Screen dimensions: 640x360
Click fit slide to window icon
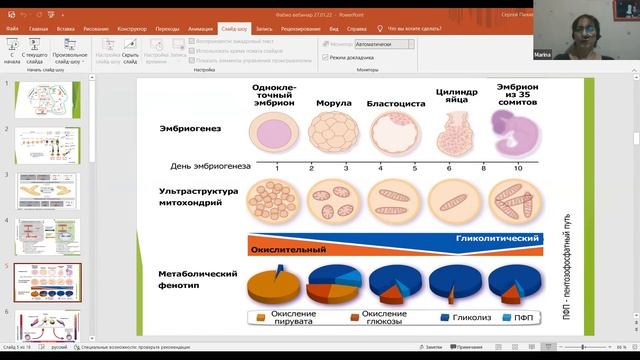click(634, 347)
